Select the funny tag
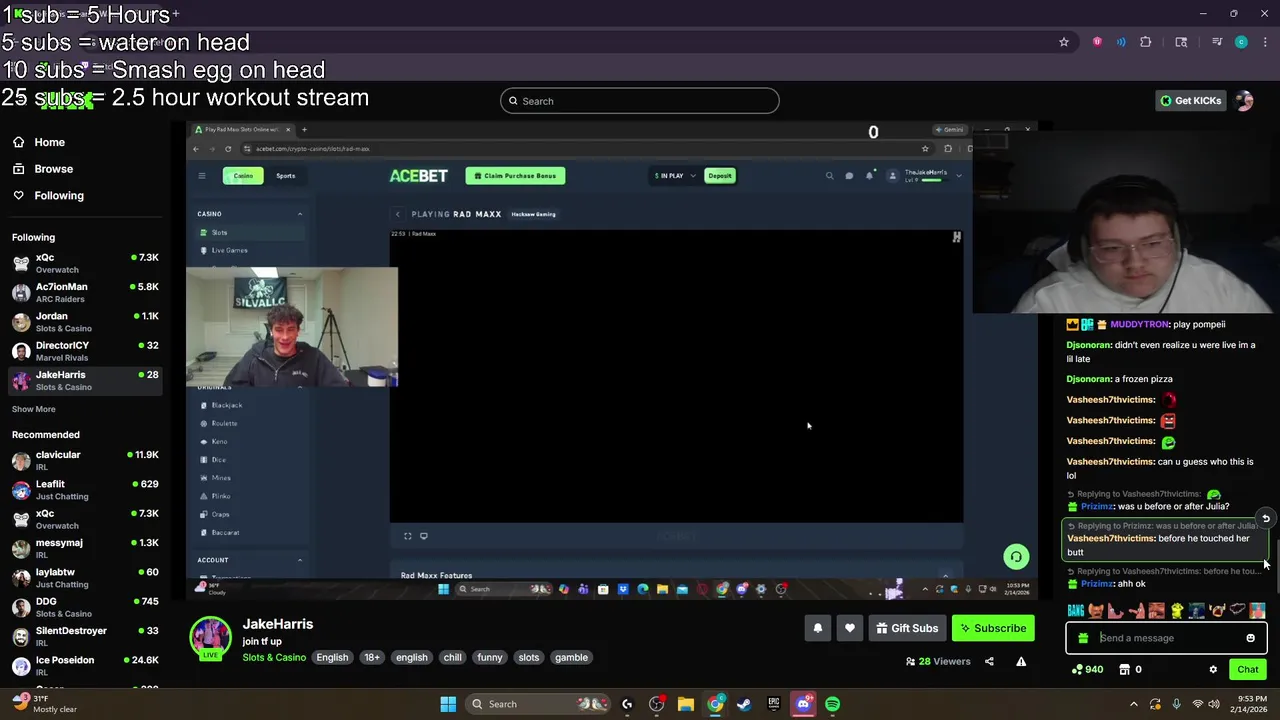Viewport: 1280px width, 720px height. pyautogui.click(x=490, y=657)
